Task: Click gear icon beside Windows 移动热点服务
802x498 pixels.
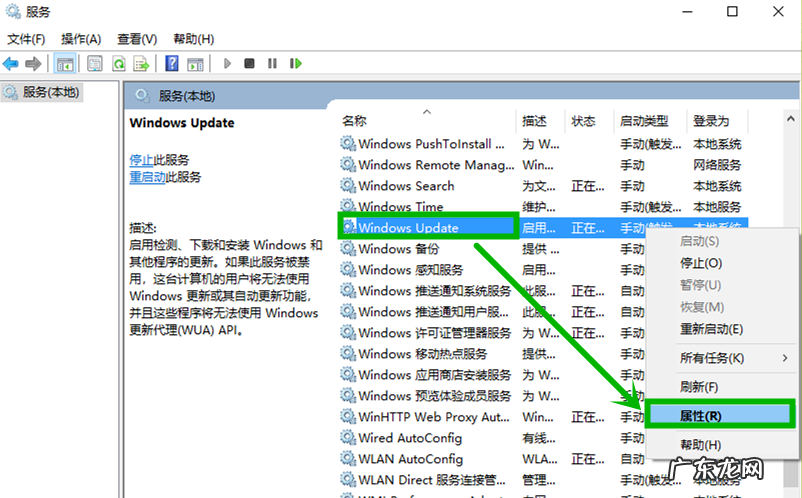Action: click(x=348, y=353)
